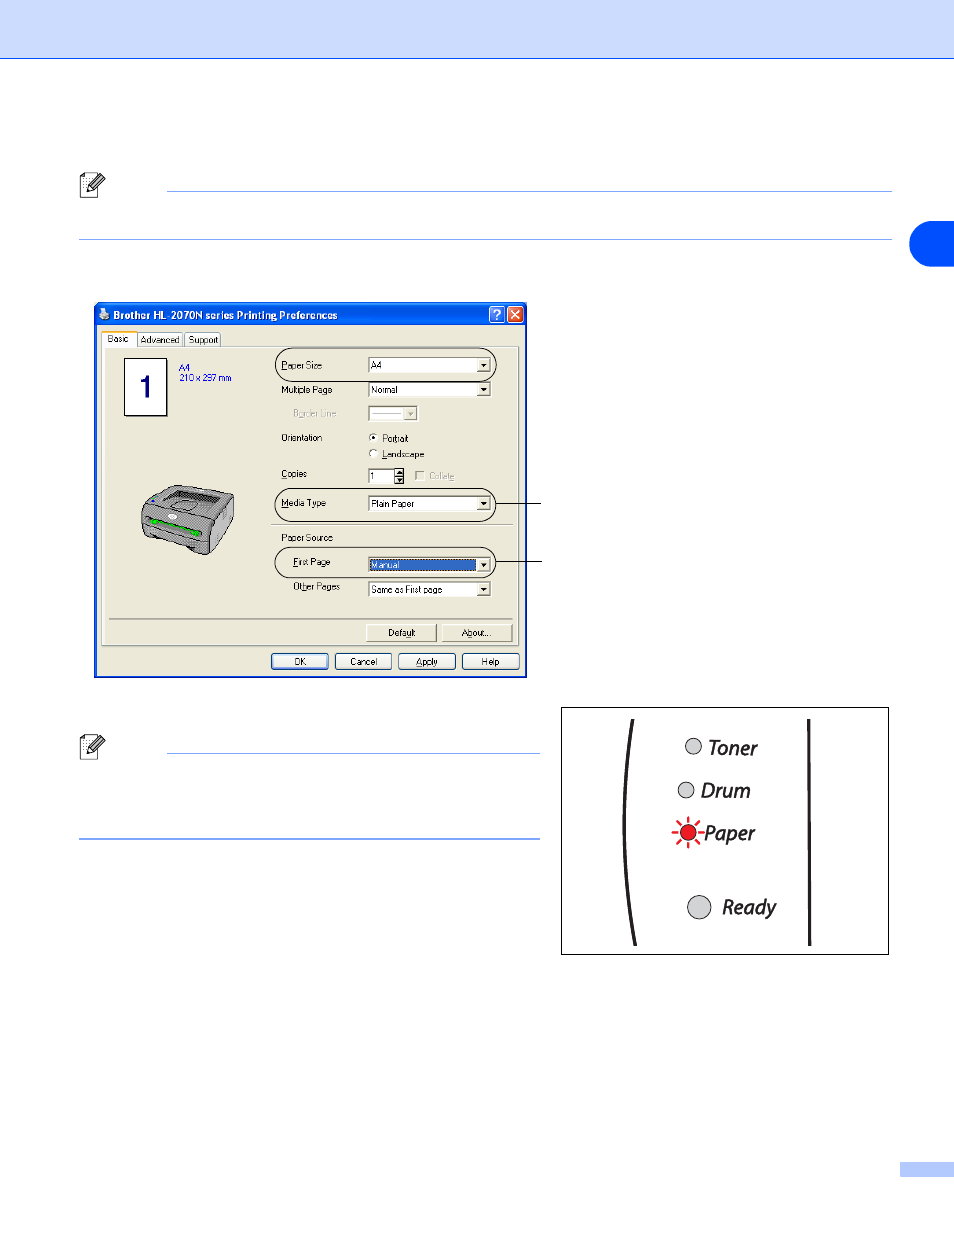
Task: Open the Support tab
Action: pos(203,340)
